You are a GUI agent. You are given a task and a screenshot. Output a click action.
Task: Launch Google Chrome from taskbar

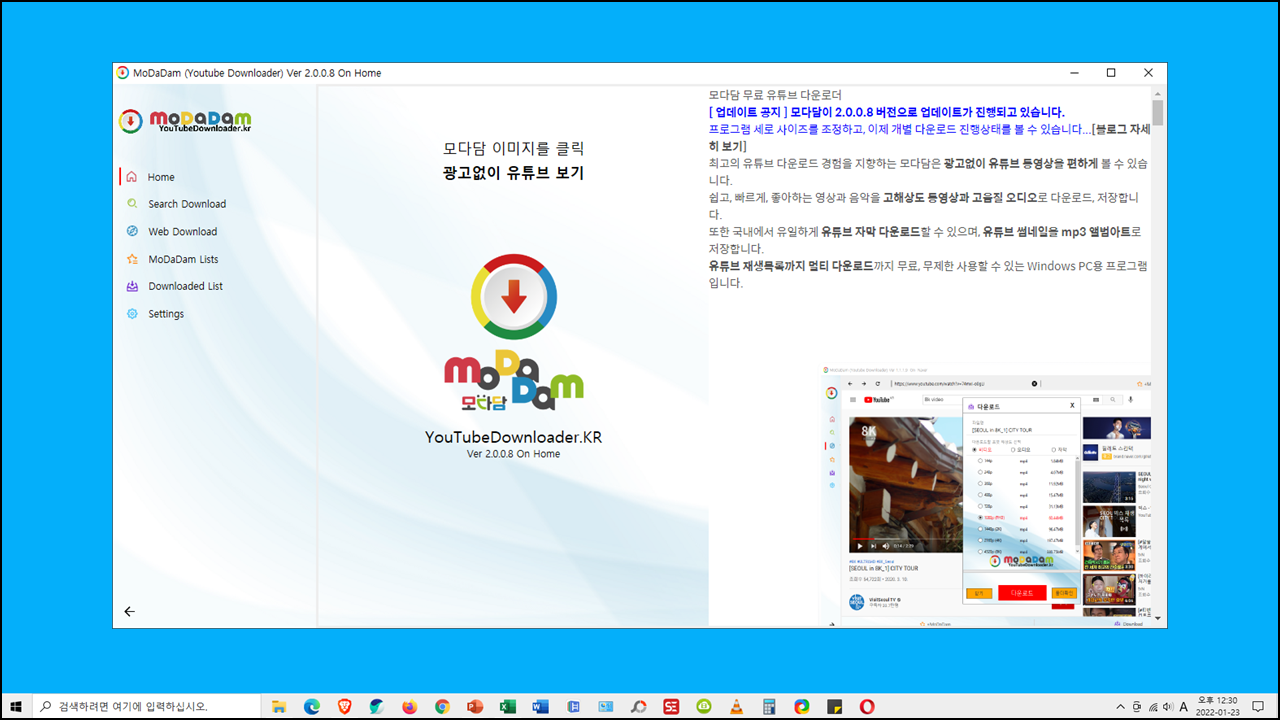pos(442,706)
